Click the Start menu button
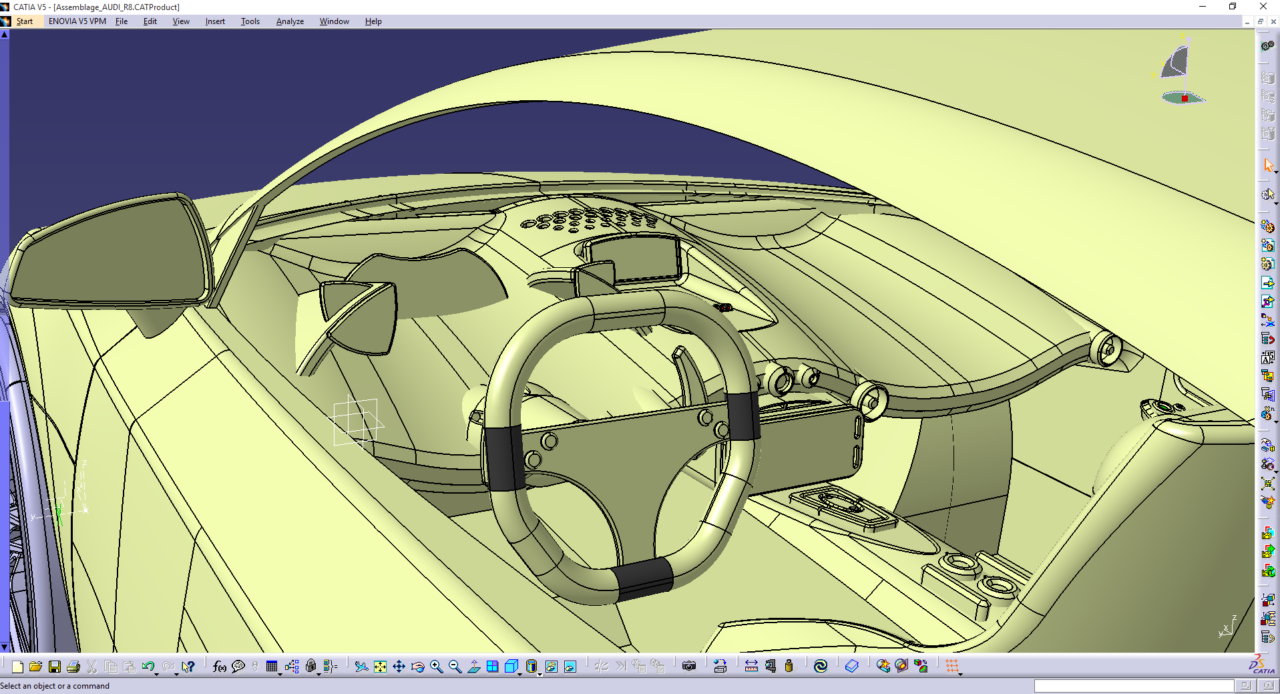The image size is (1280, 694). 24,21
